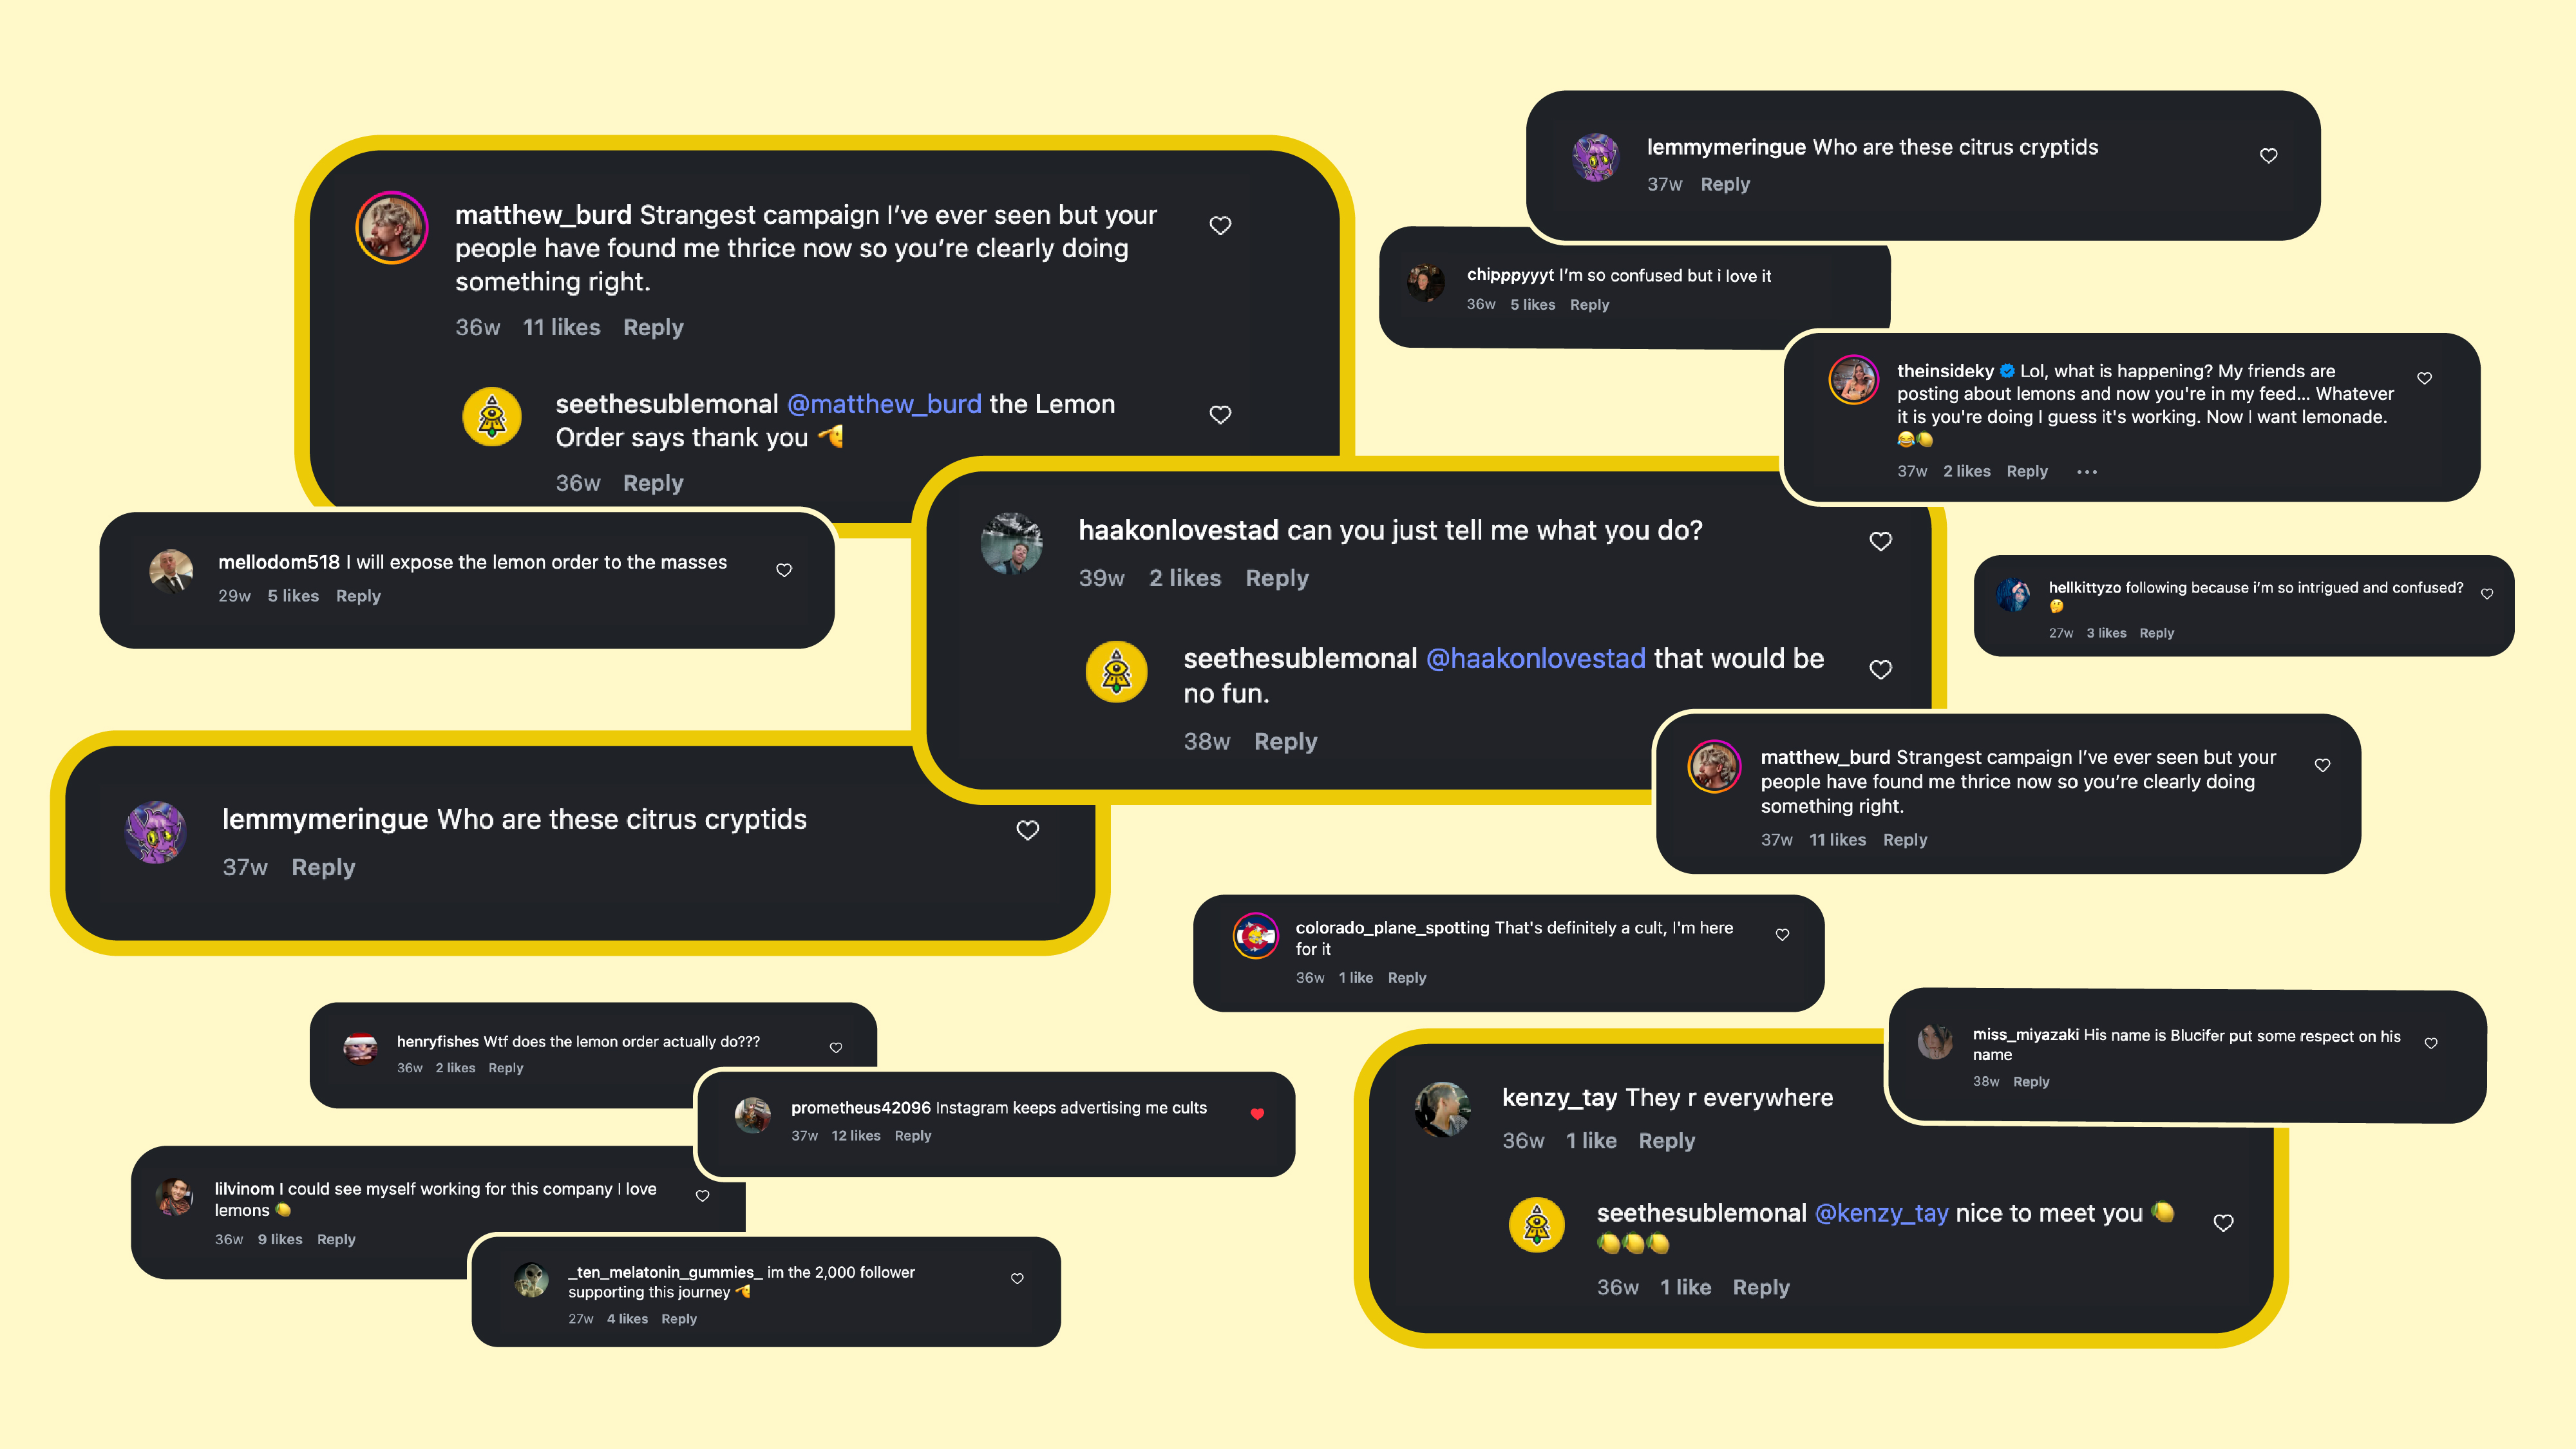Open haakonlovestad's profile avatar
Image resolution: width=2576 pixels, height=1449 pixels.
[x=1011, y=543]
